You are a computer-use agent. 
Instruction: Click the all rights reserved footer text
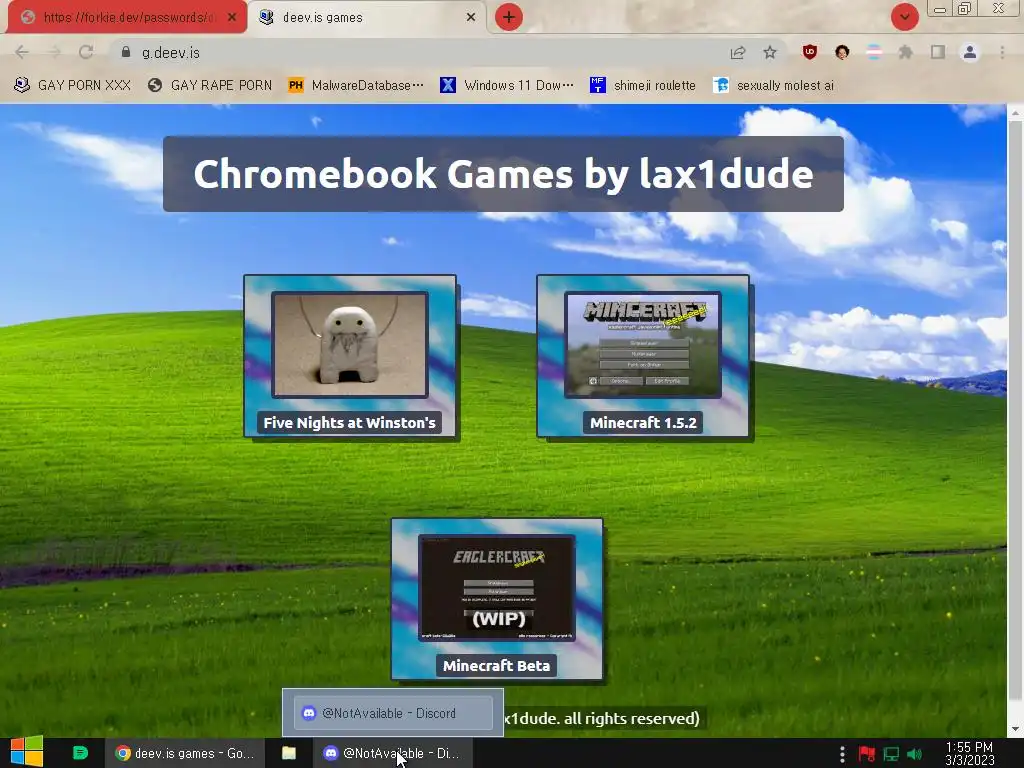[x=601, y=718]
